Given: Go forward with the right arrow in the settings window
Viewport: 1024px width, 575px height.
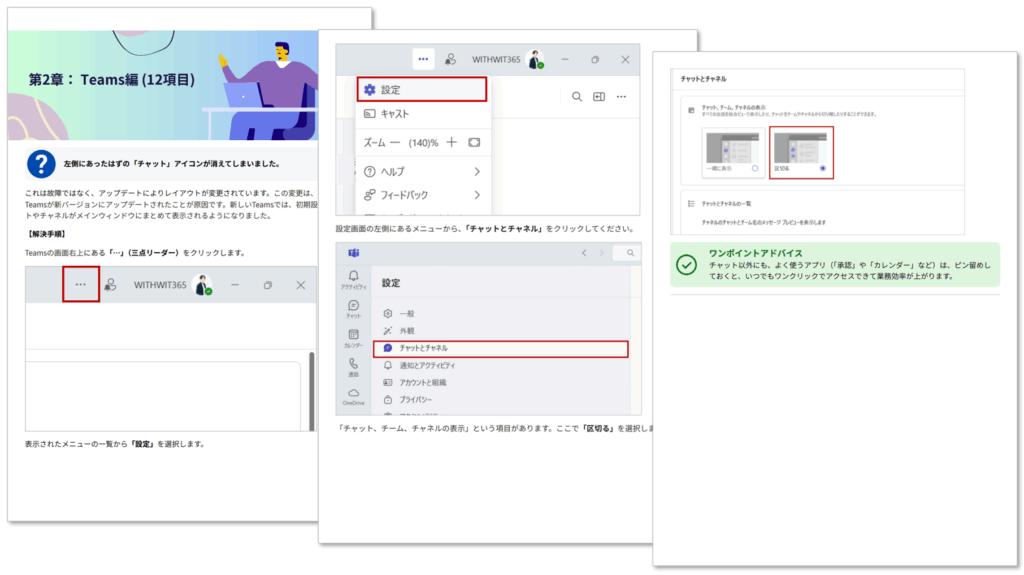Looking at the screenshot, I should [601, 253].
